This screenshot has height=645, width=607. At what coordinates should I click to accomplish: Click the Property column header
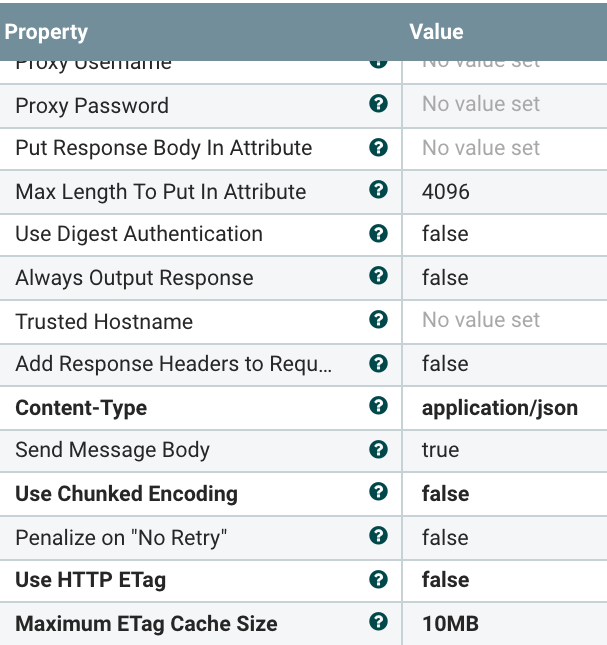pyautogui.click(x=46, y=32)
